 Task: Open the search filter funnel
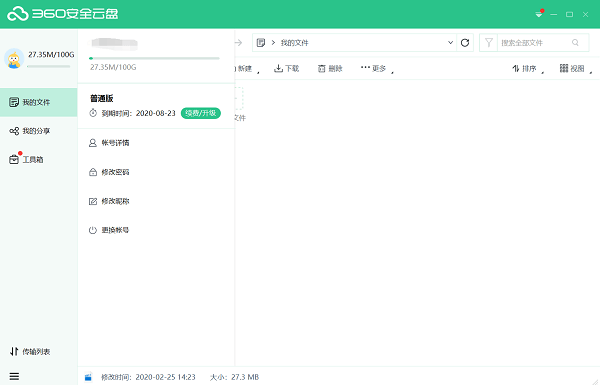pyautogui.click(x=489, y=42)
